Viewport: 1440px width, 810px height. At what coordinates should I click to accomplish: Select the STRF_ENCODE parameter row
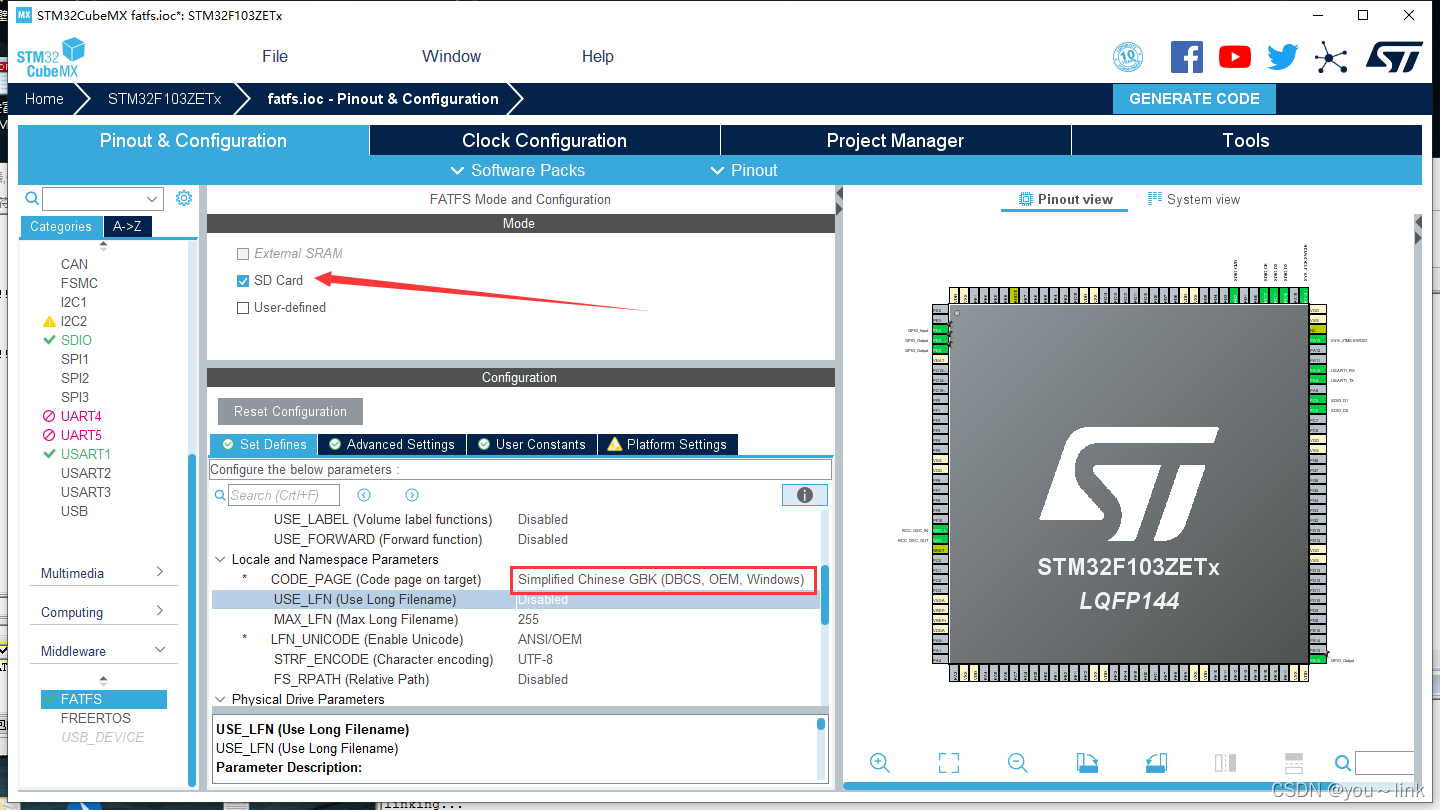(x=515, y=660)
